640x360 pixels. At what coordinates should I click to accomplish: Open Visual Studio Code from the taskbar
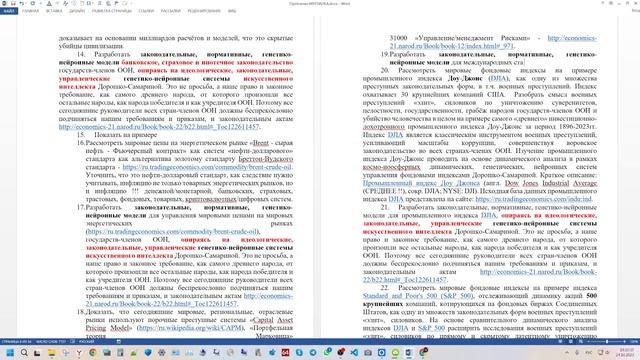tap(354, 353)
